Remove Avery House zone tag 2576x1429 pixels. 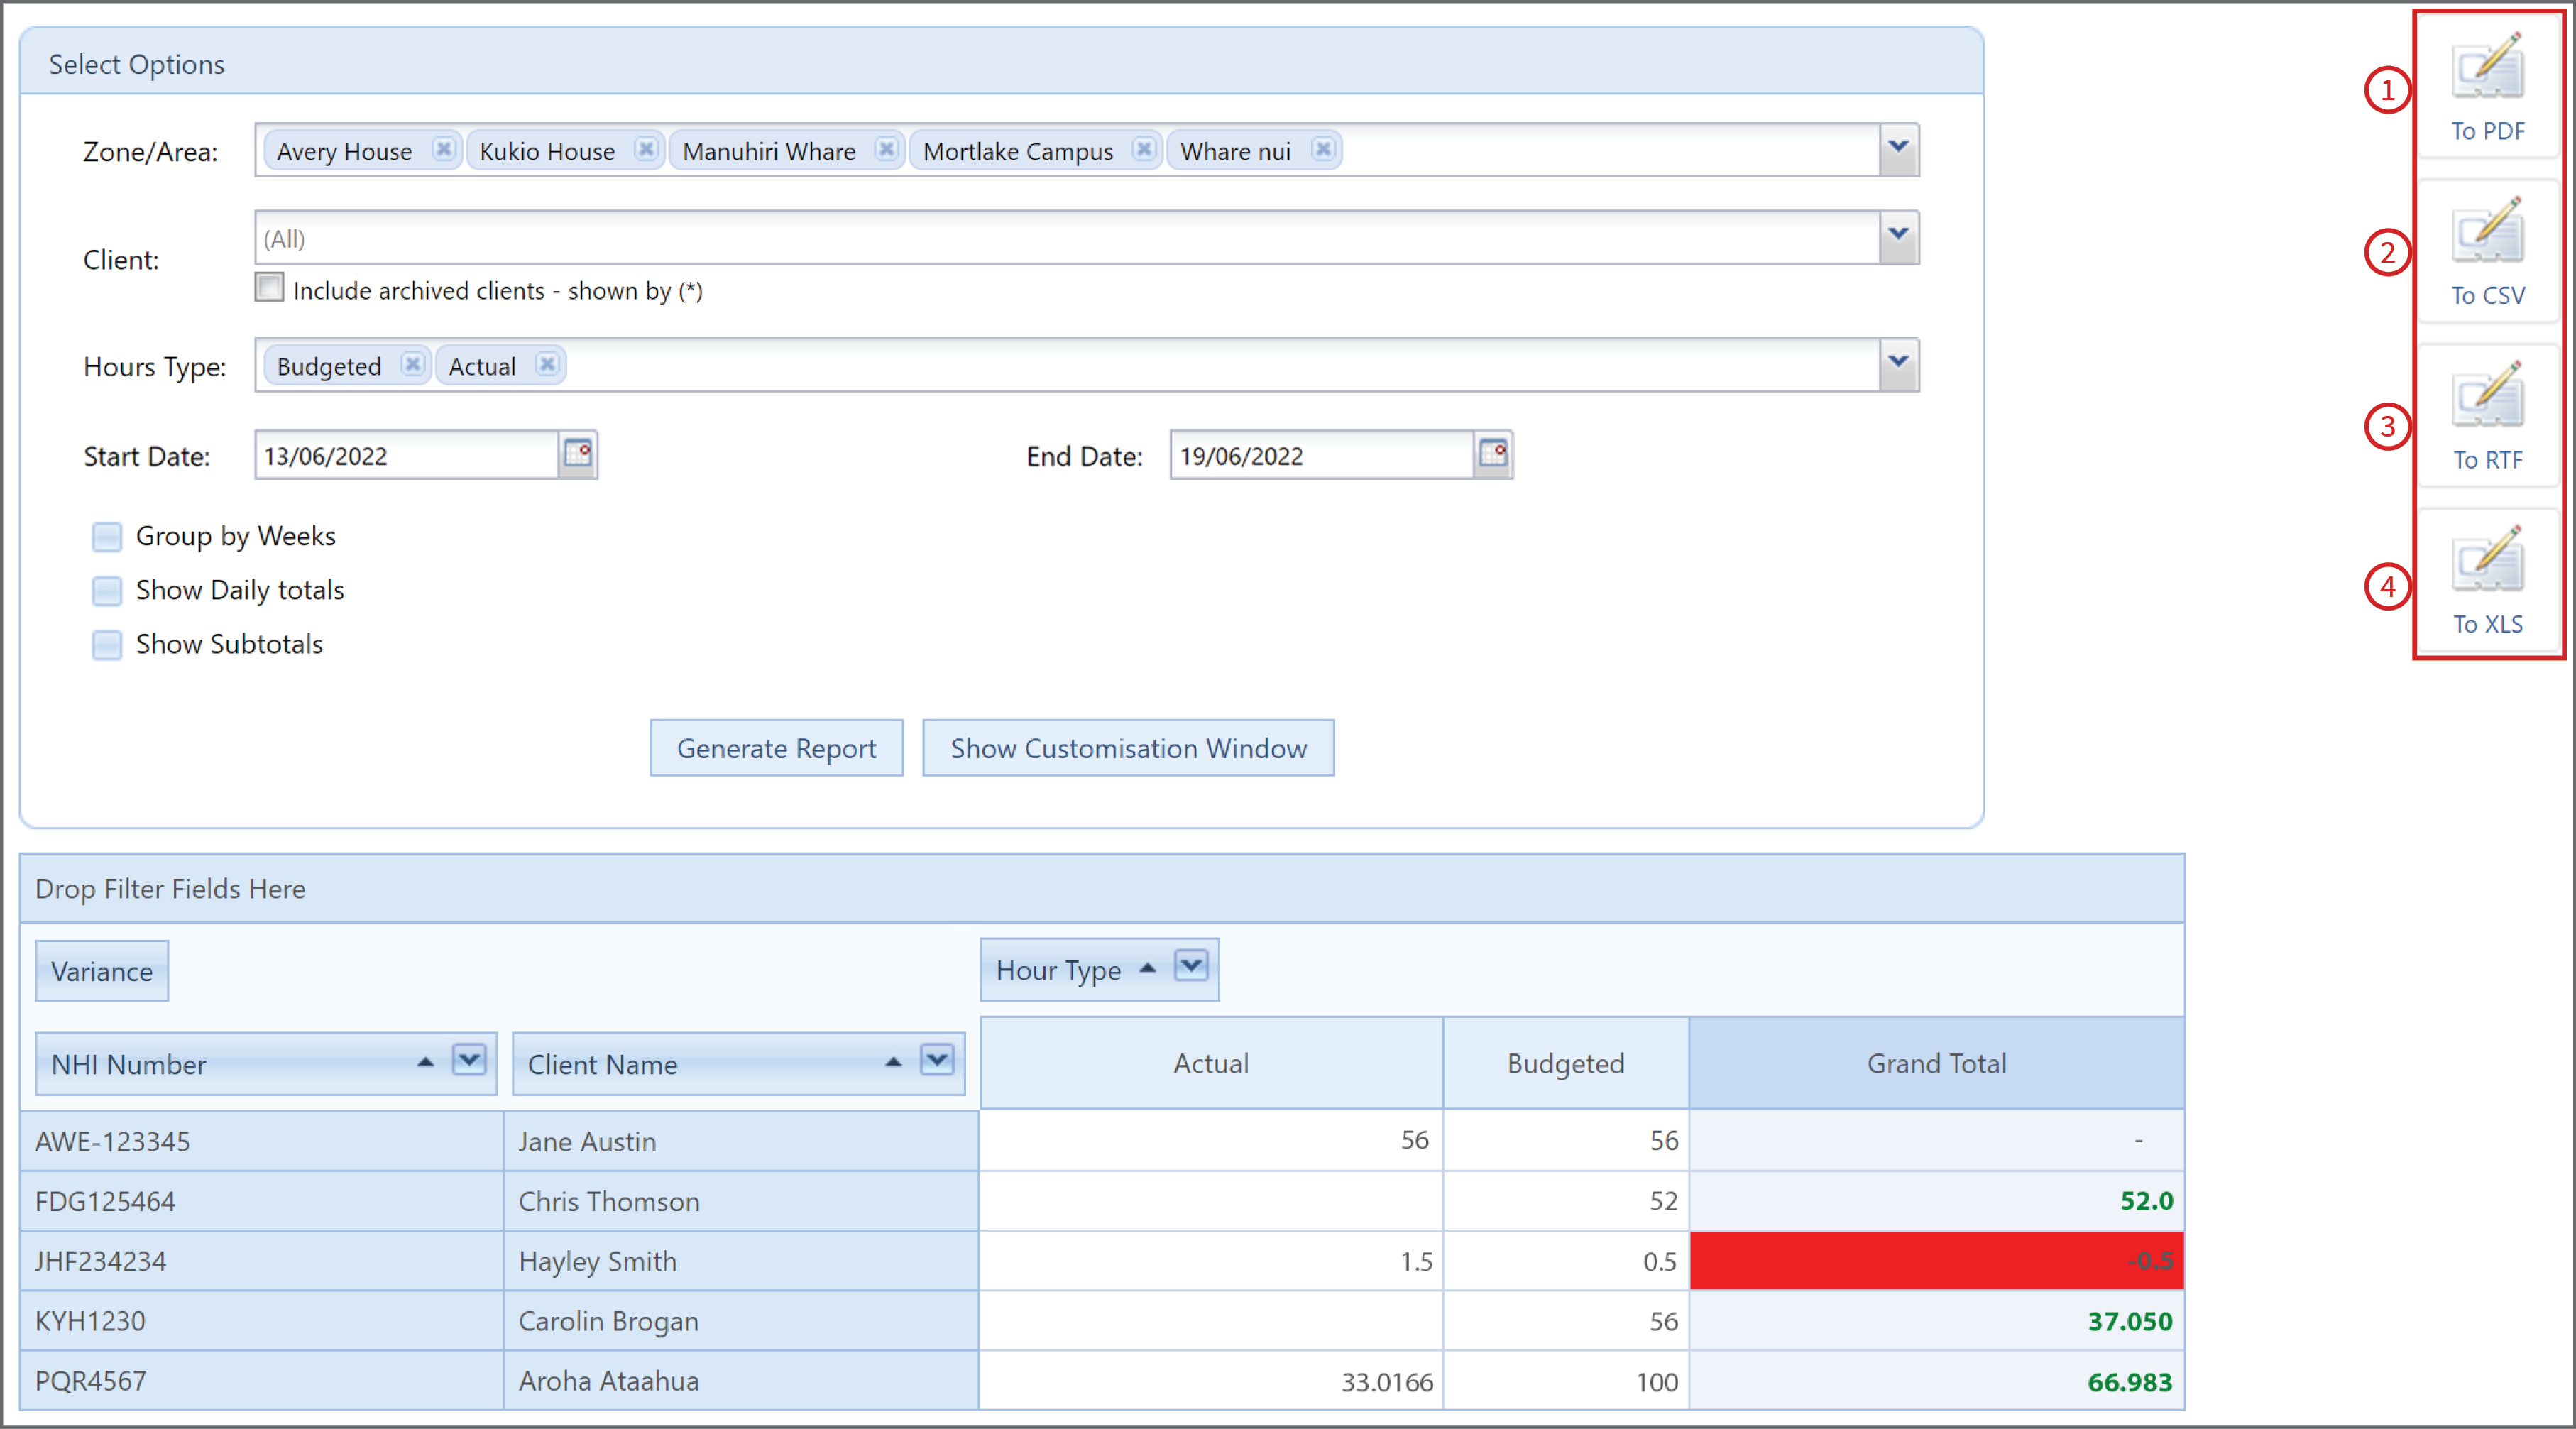point(443,149)
